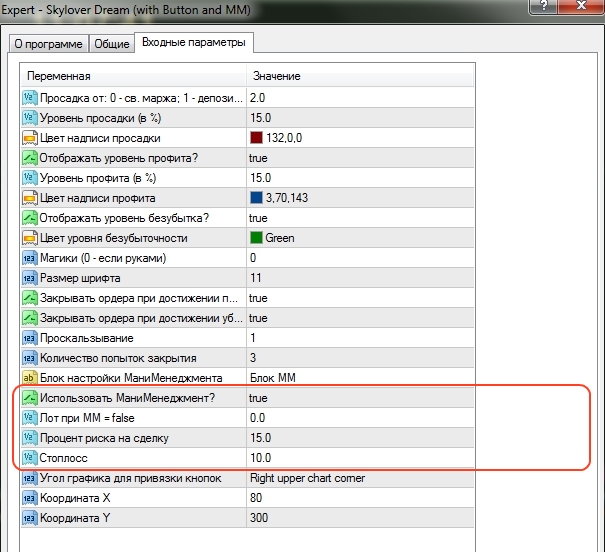Edit the 'Уровень профита' value 15.0
Viewport: 605px width, 552px height.
point(261,178)
